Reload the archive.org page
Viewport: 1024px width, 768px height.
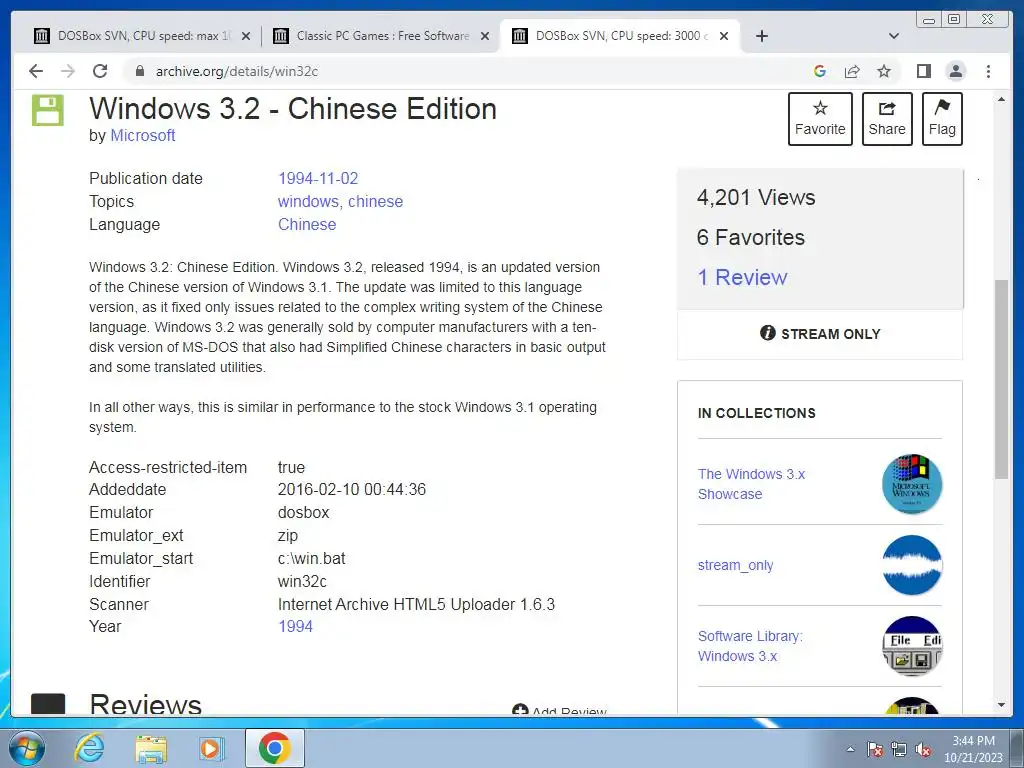pos(100,71)
